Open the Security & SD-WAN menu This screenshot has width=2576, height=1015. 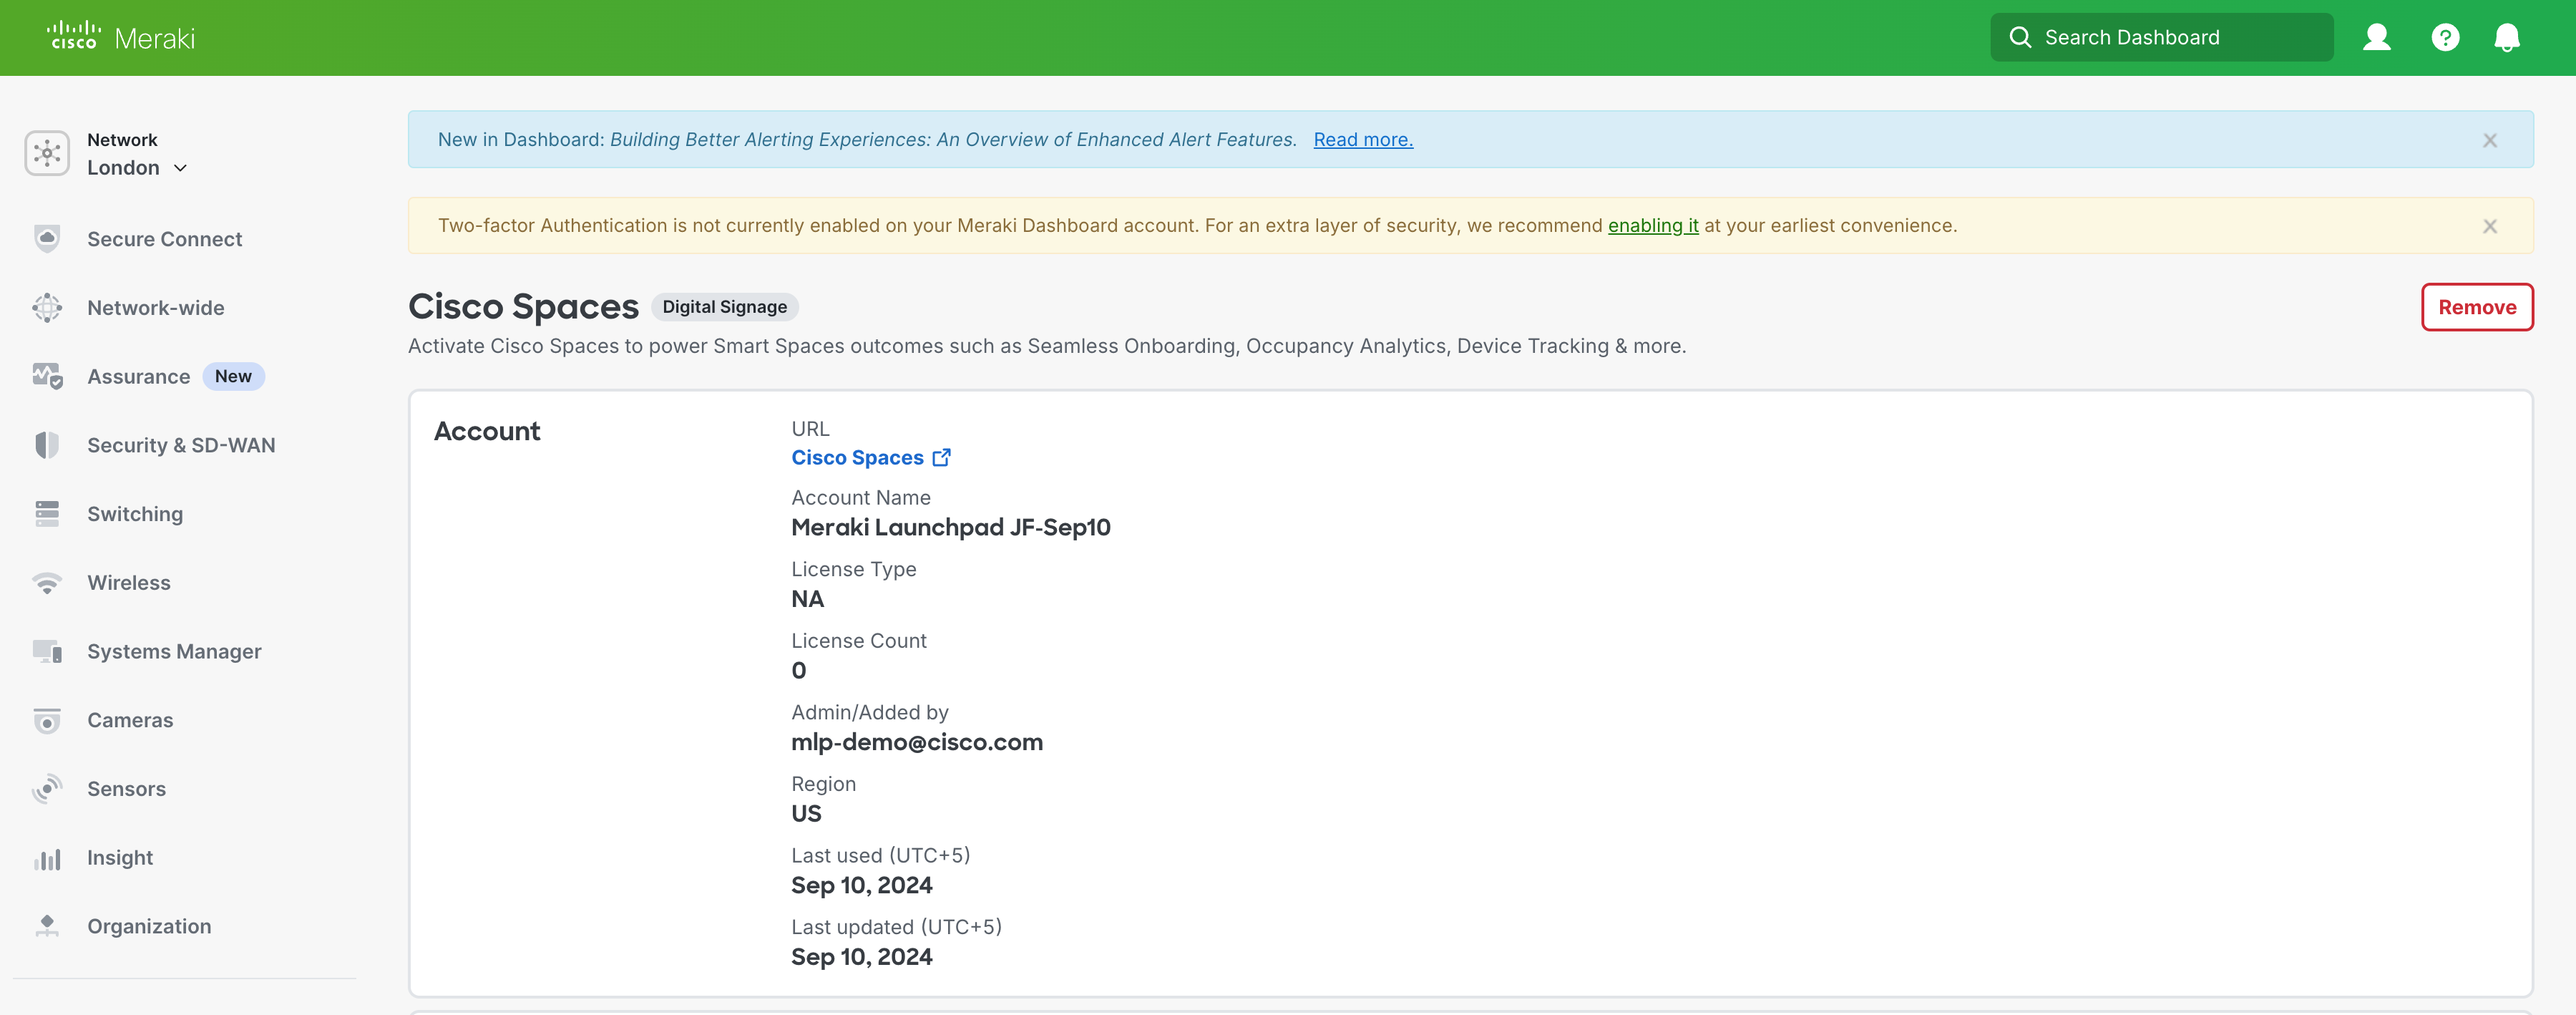[181, 445]
